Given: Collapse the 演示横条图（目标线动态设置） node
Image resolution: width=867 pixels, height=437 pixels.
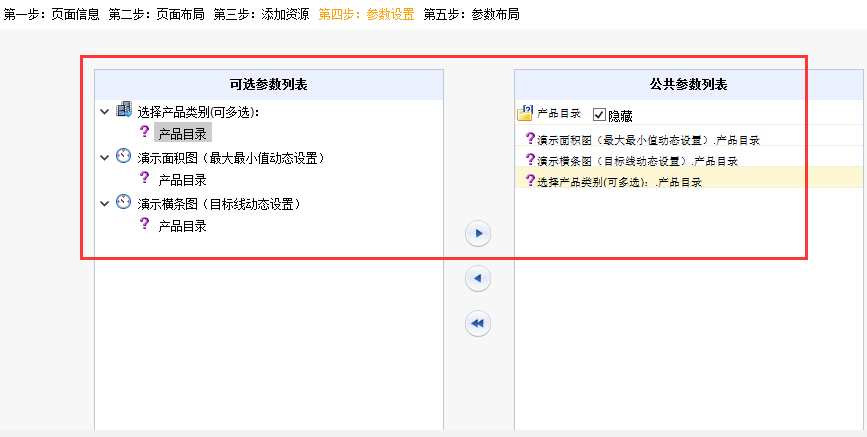Looking at the screenshot, I should click(x=105, y=204).
